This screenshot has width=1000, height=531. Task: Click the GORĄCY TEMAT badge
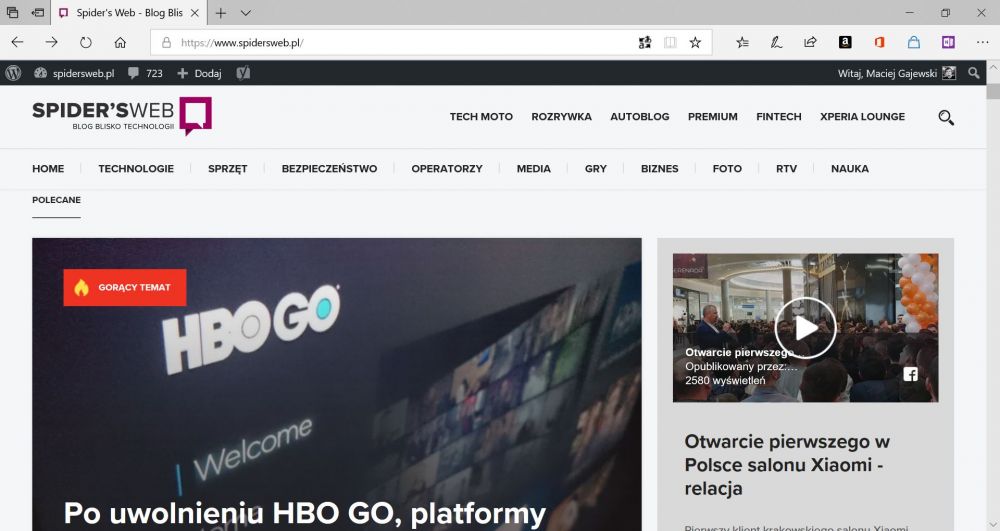point(124,287)
